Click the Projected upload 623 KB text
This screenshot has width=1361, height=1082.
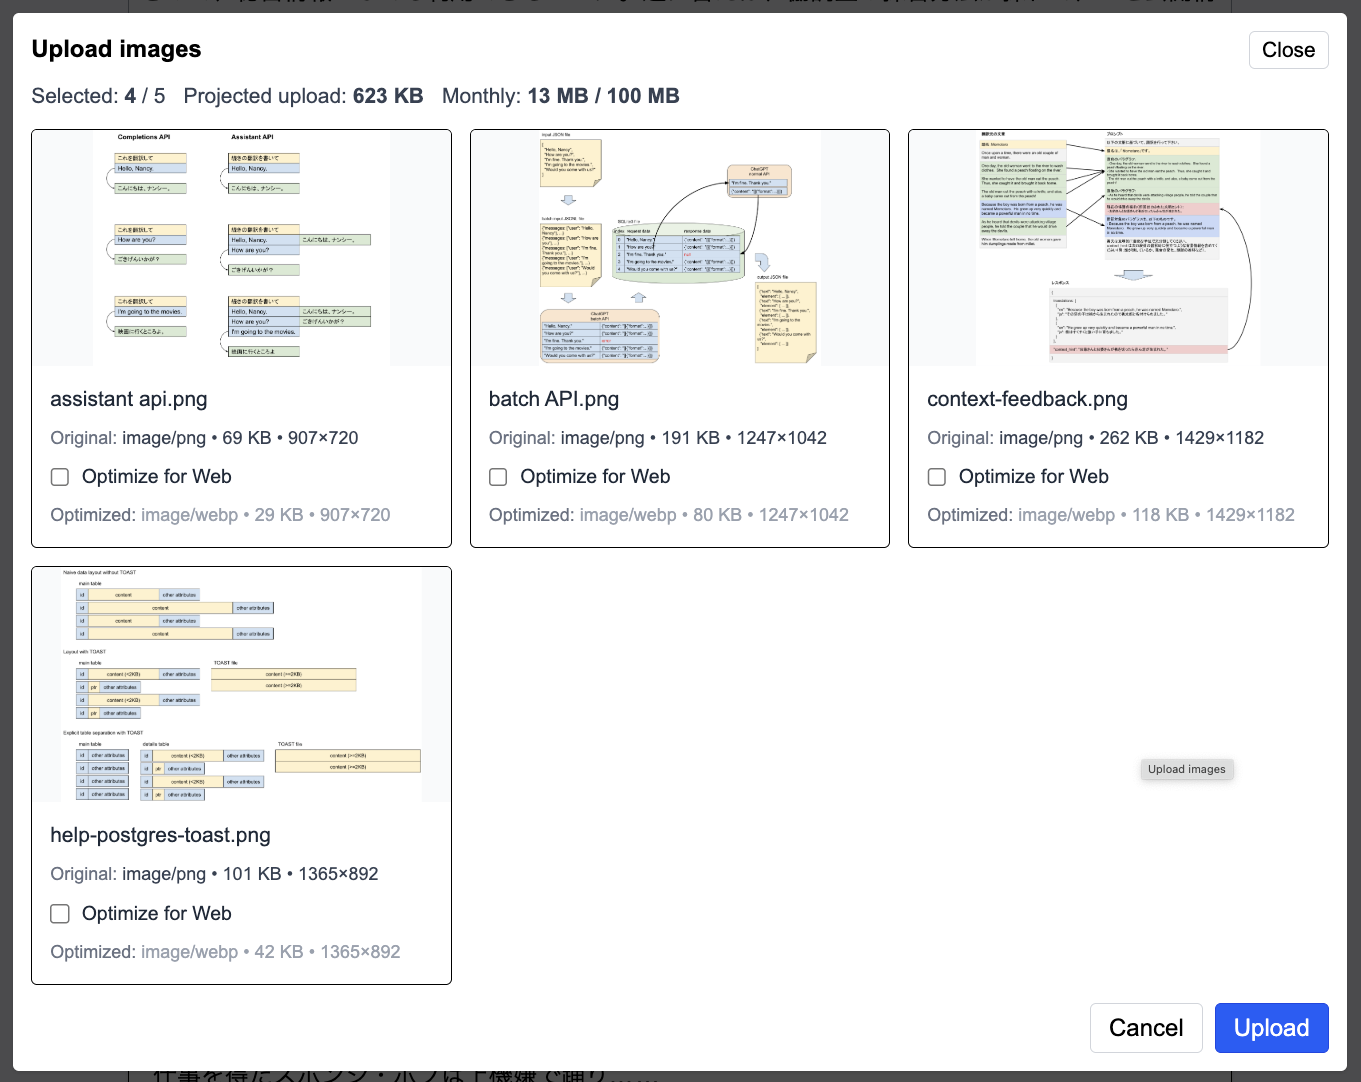pyautogui.click(x=303, y=96)
